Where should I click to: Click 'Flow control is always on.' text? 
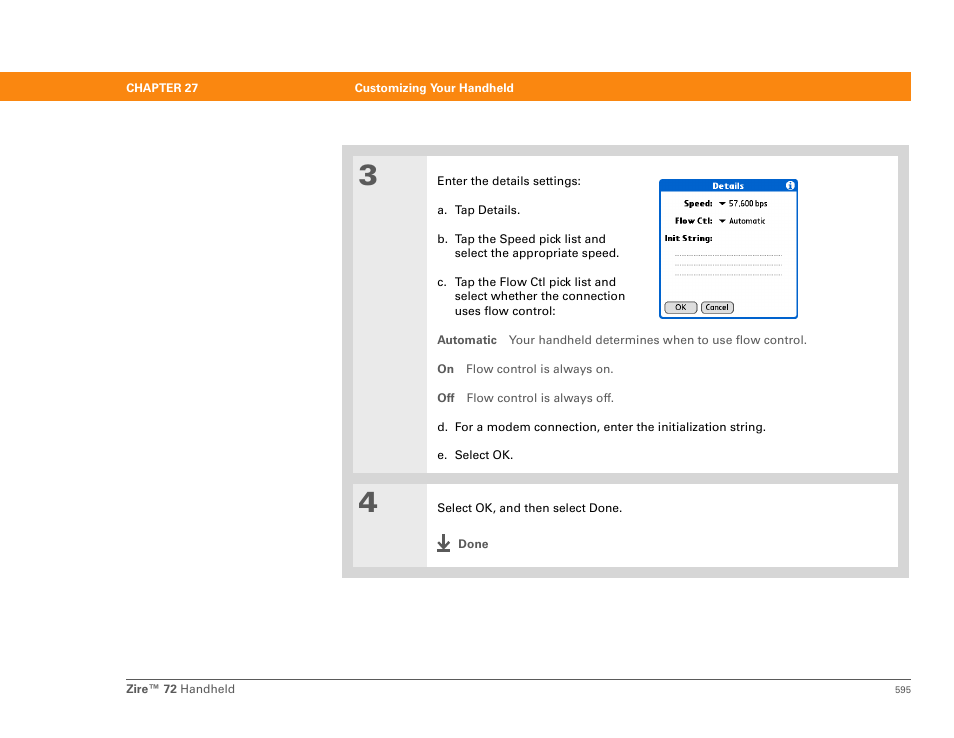tap(540, 369)
